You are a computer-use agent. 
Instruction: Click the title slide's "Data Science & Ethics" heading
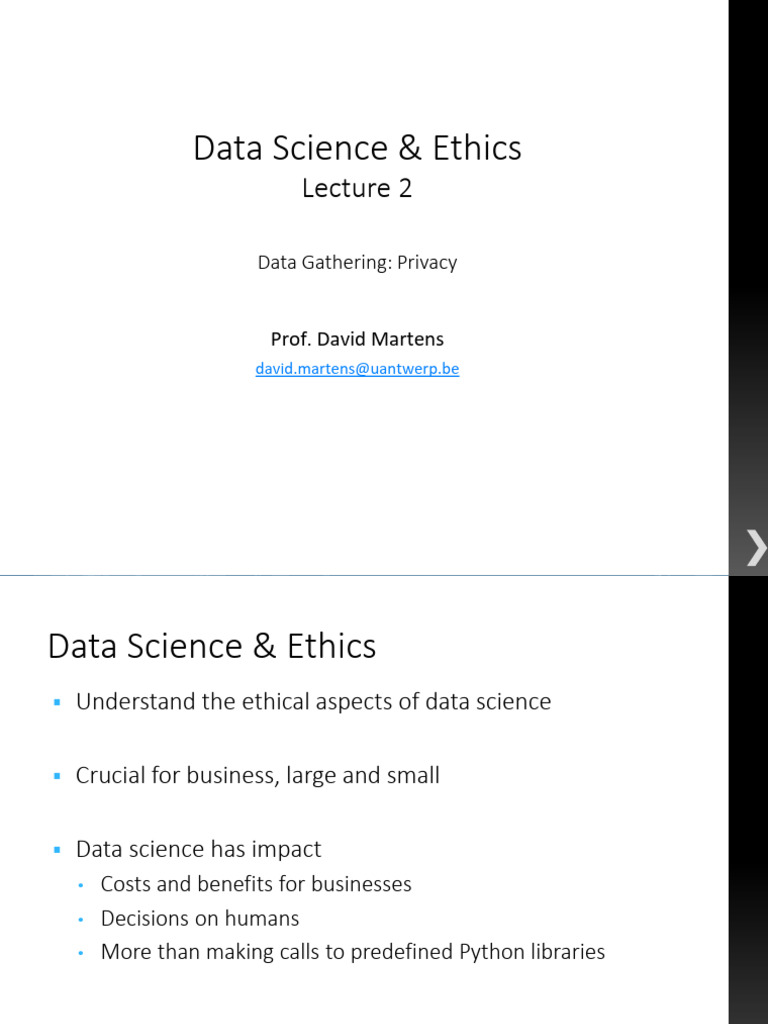tap(357, 148)
